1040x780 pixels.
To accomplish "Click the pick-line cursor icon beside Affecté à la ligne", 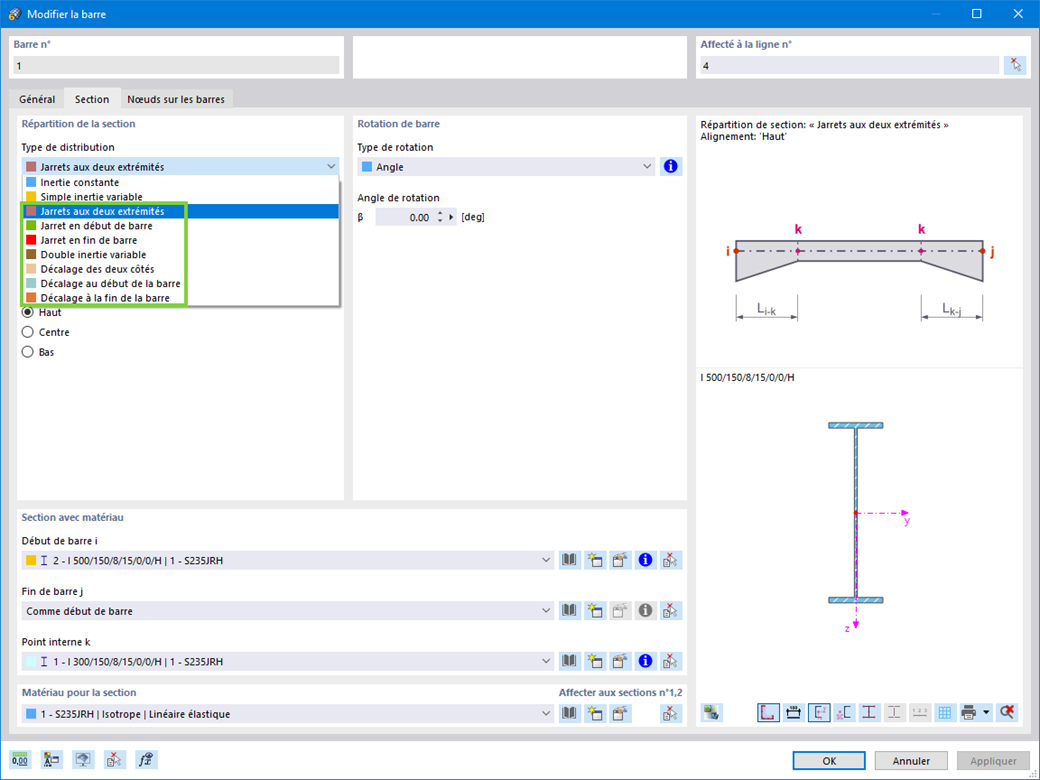I will click(1015, 65).
